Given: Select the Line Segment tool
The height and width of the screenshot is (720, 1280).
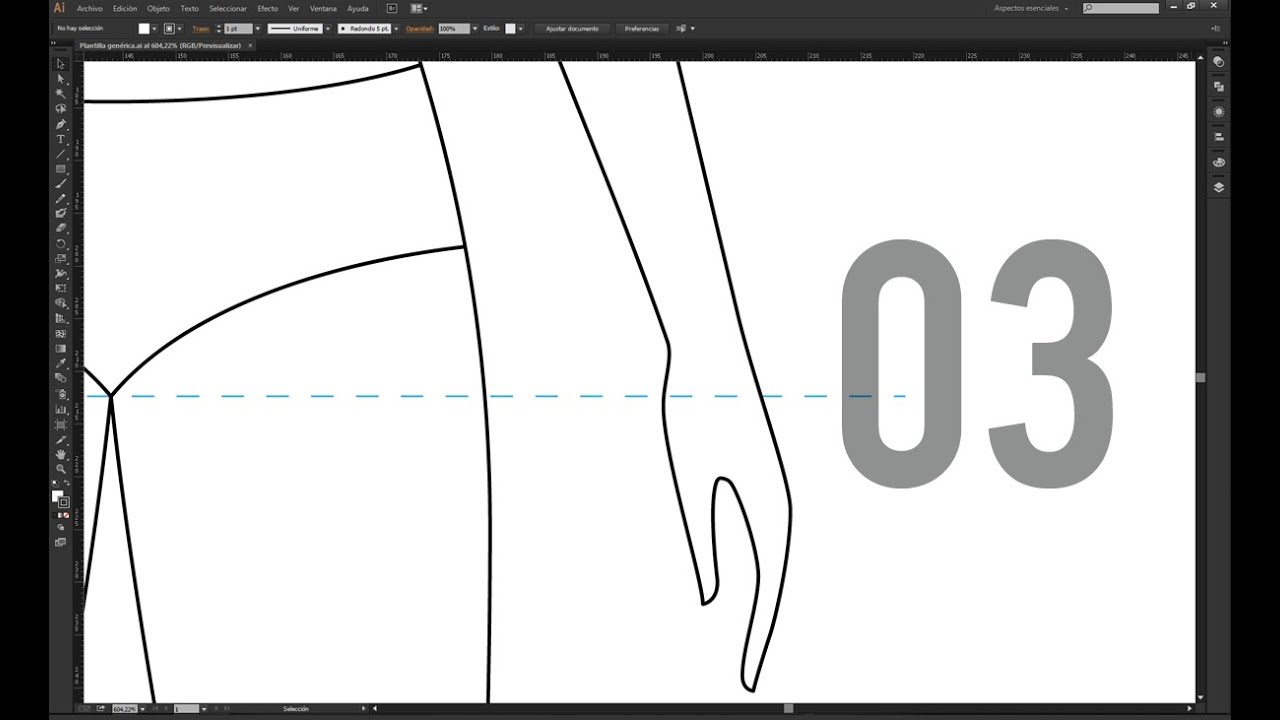Looking at the screenshot, I should 61,154.
